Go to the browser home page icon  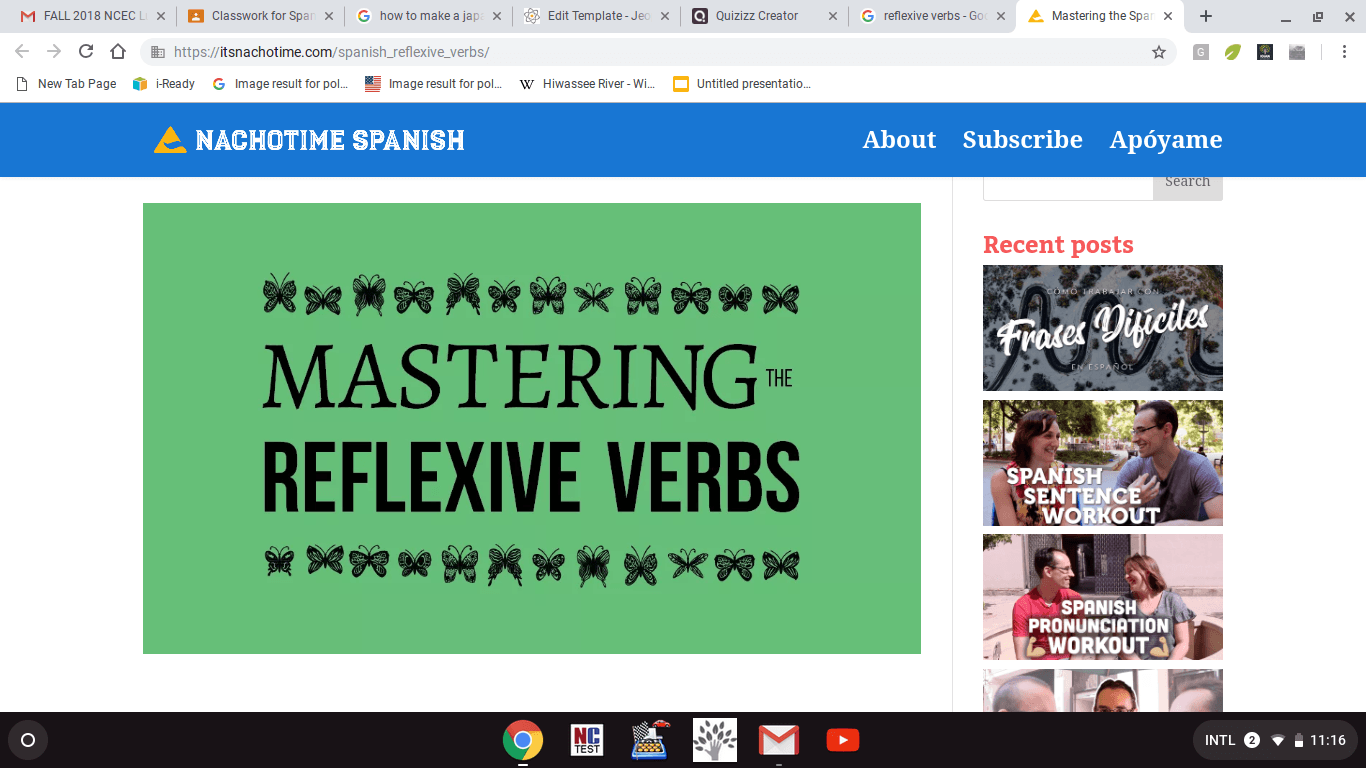118,52
